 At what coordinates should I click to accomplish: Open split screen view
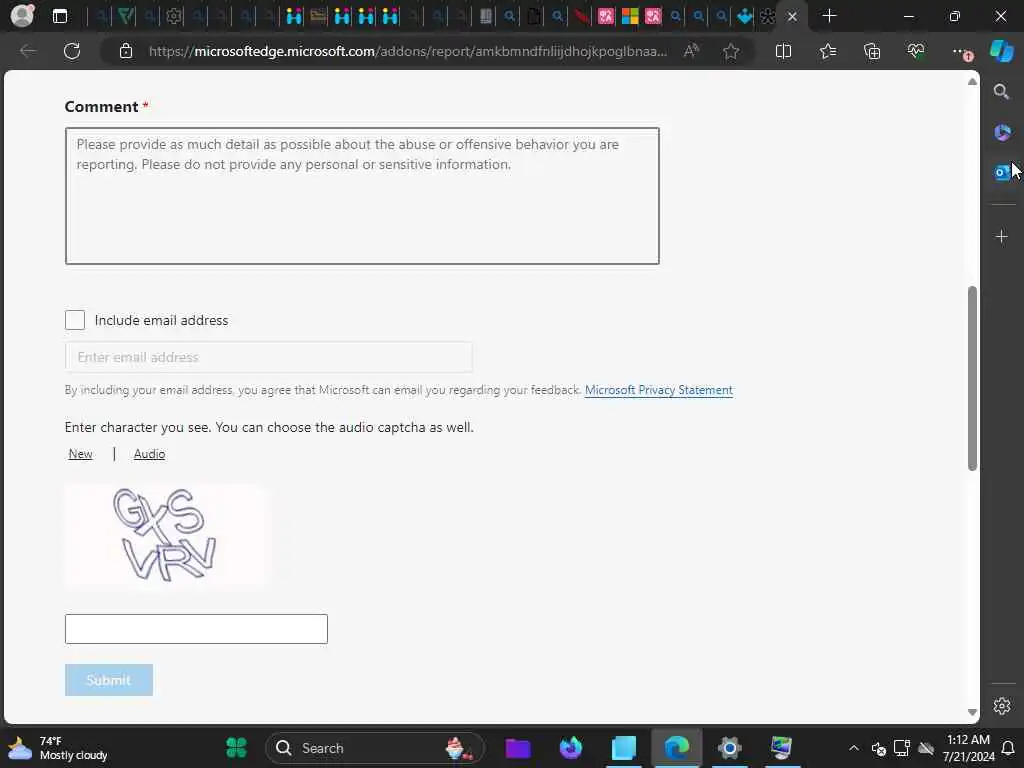783,51
